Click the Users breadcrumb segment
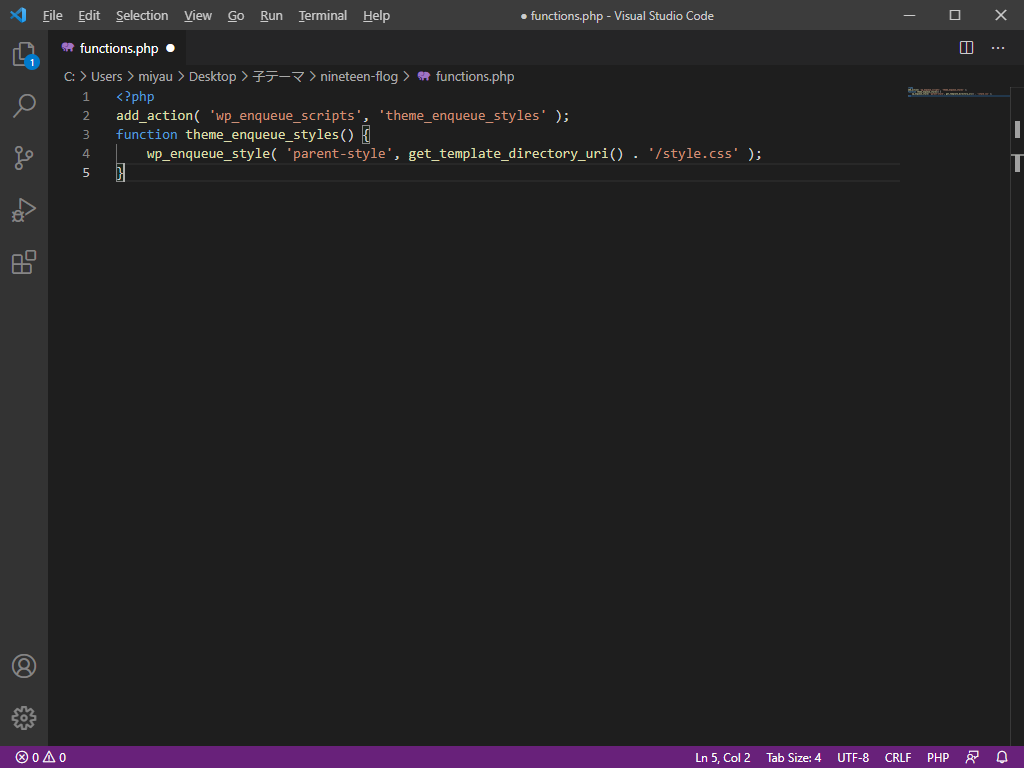 (106, 76)
